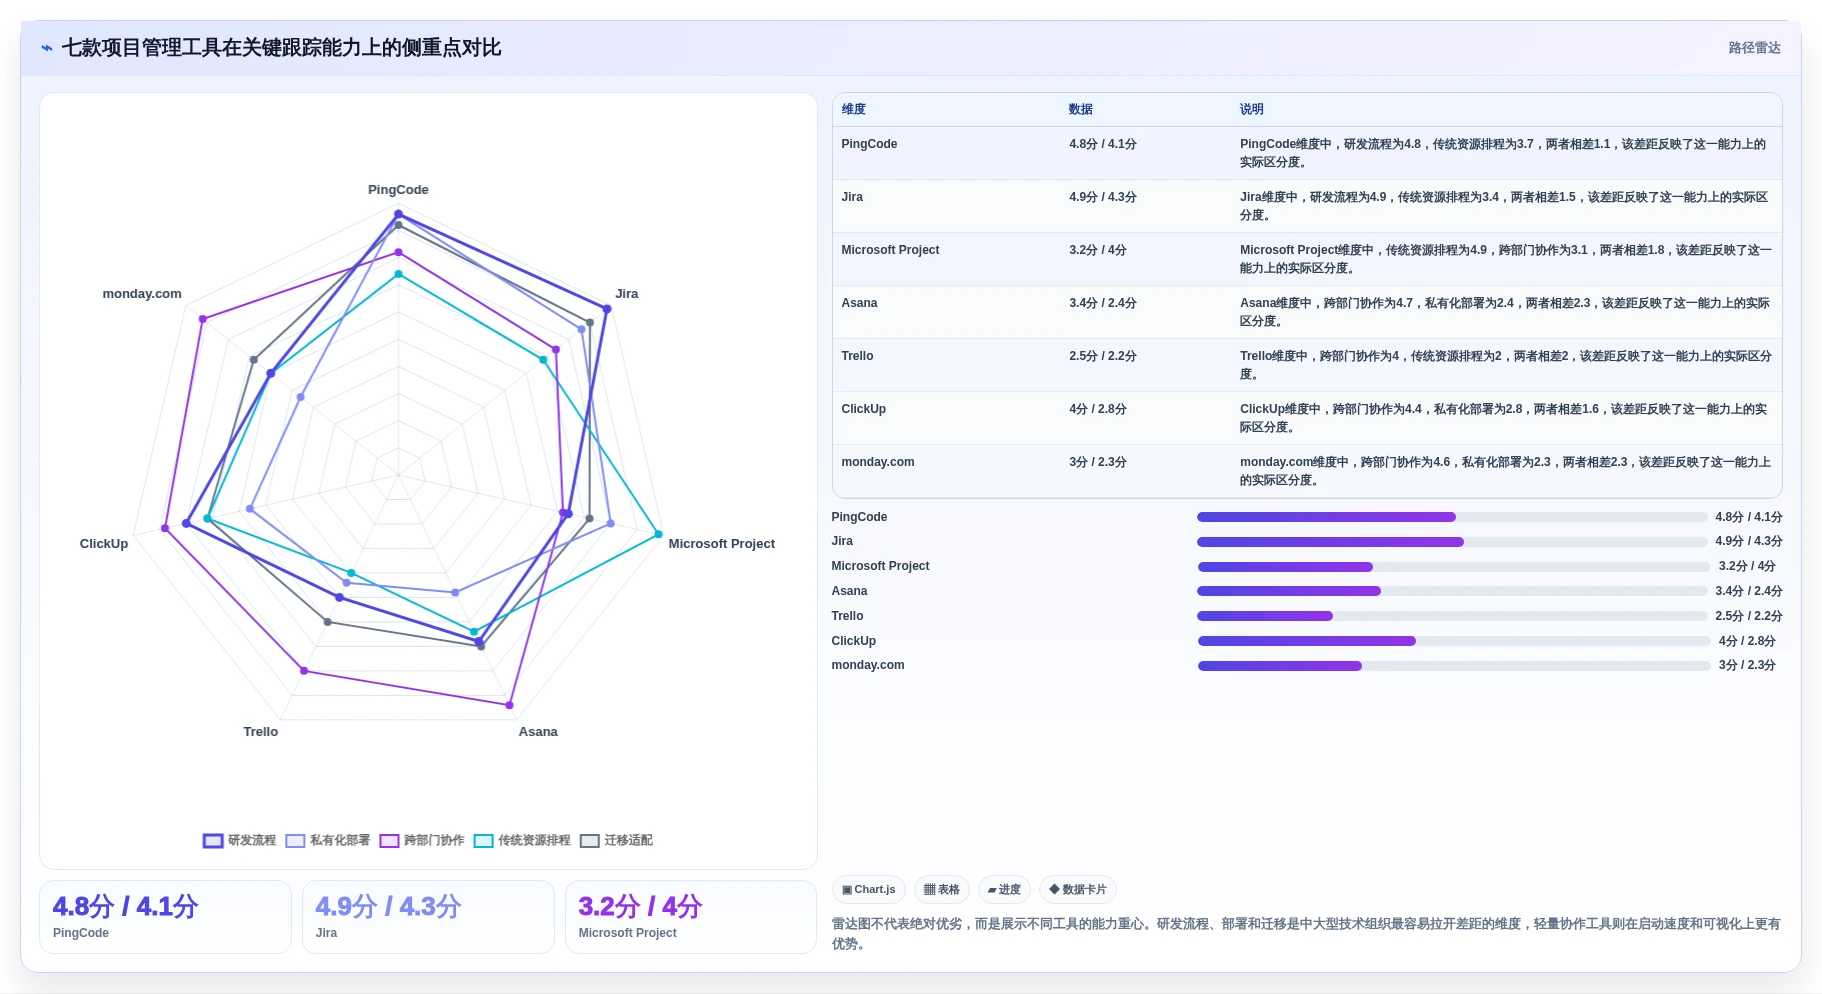Toggle 研发流程 legend series
1822x994 pixels.
(240, 840)
